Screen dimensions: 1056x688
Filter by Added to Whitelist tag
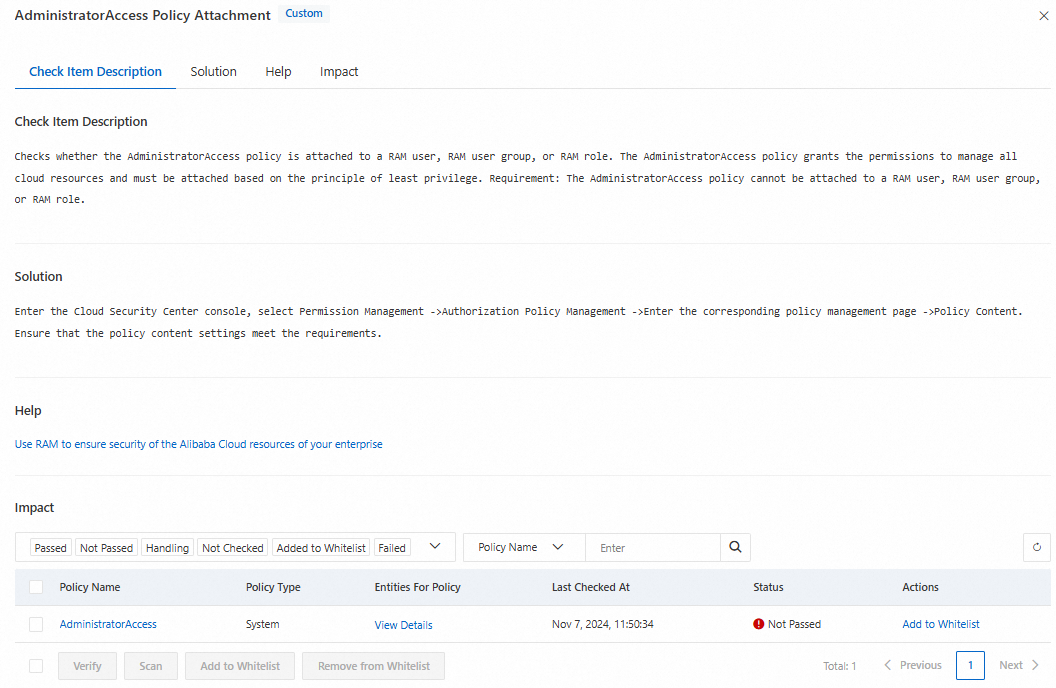click(x=321, y=548)
